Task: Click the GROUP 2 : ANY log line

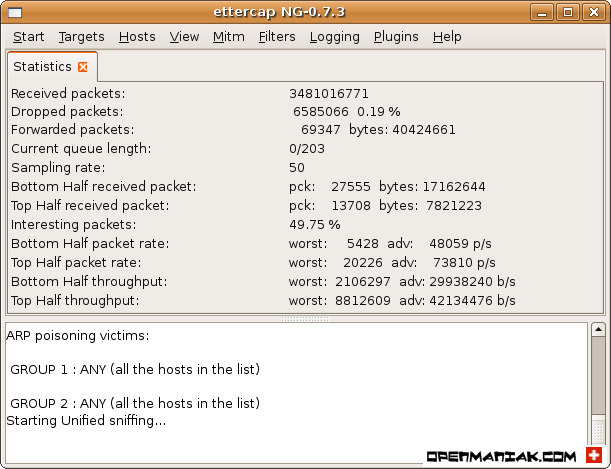Action: (135, 403)
